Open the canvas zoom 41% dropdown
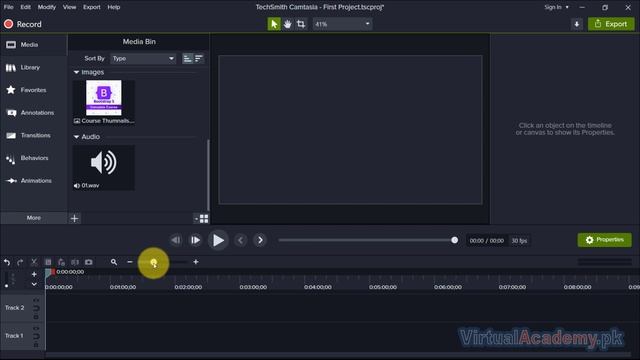This screenshot has width=640, height=360. coord(342,24)
